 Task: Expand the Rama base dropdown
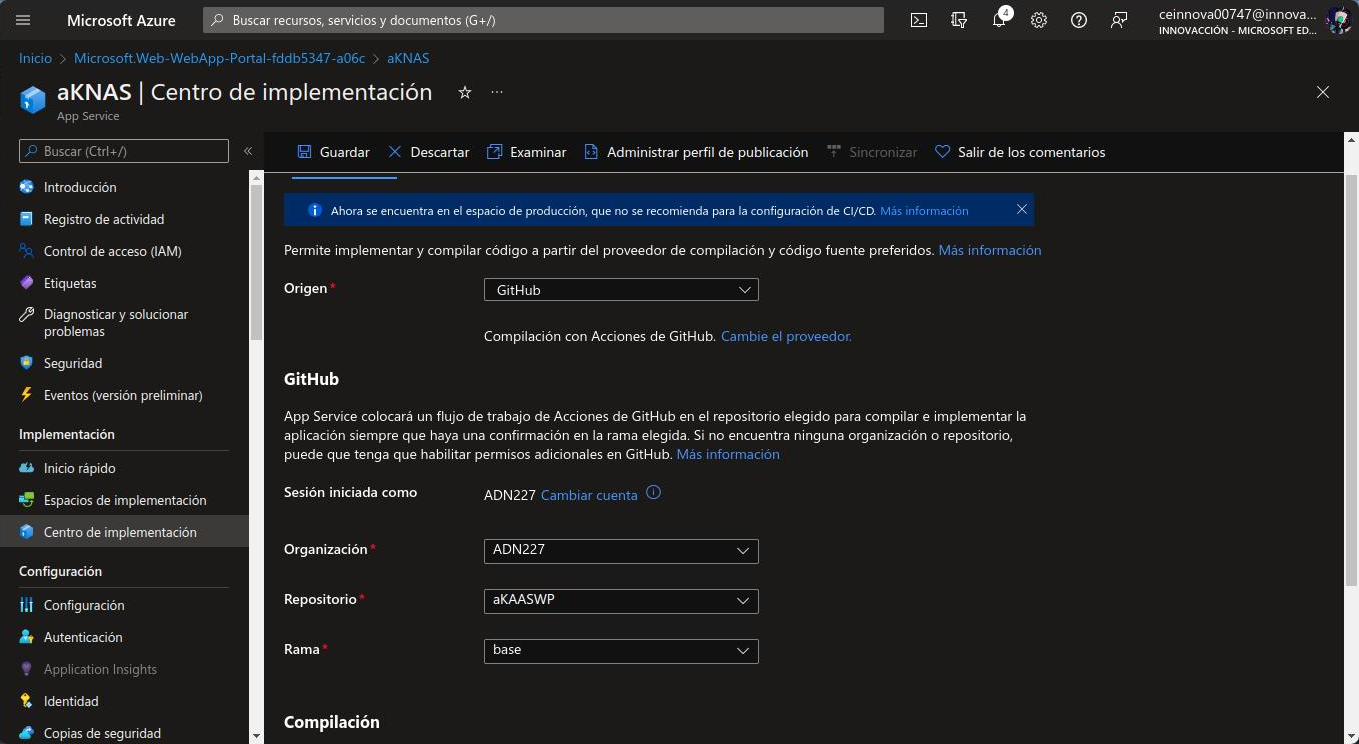pyautogui.click(x=621, y=651)
